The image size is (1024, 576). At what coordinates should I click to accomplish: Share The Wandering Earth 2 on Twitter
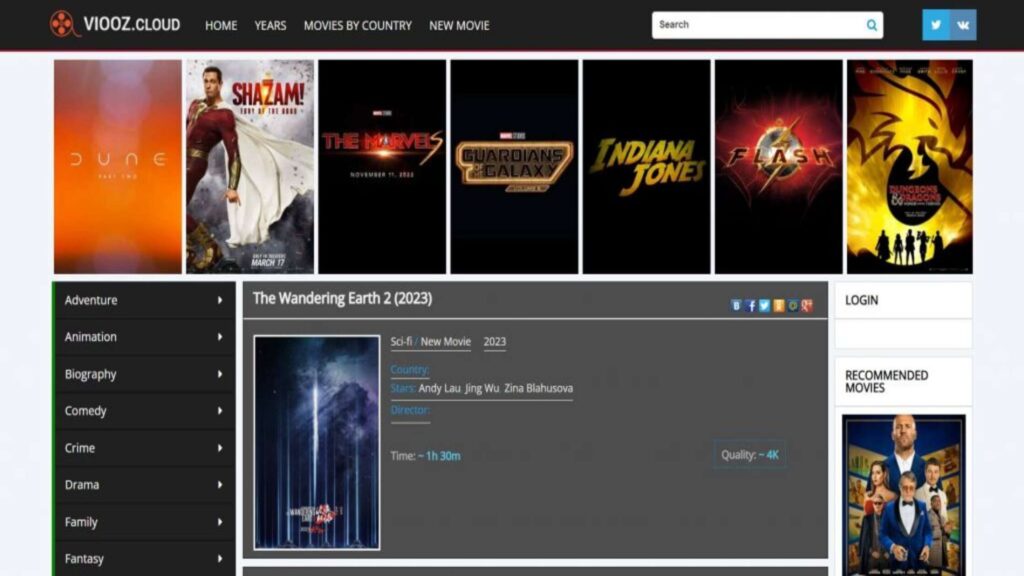coord(764,305)
